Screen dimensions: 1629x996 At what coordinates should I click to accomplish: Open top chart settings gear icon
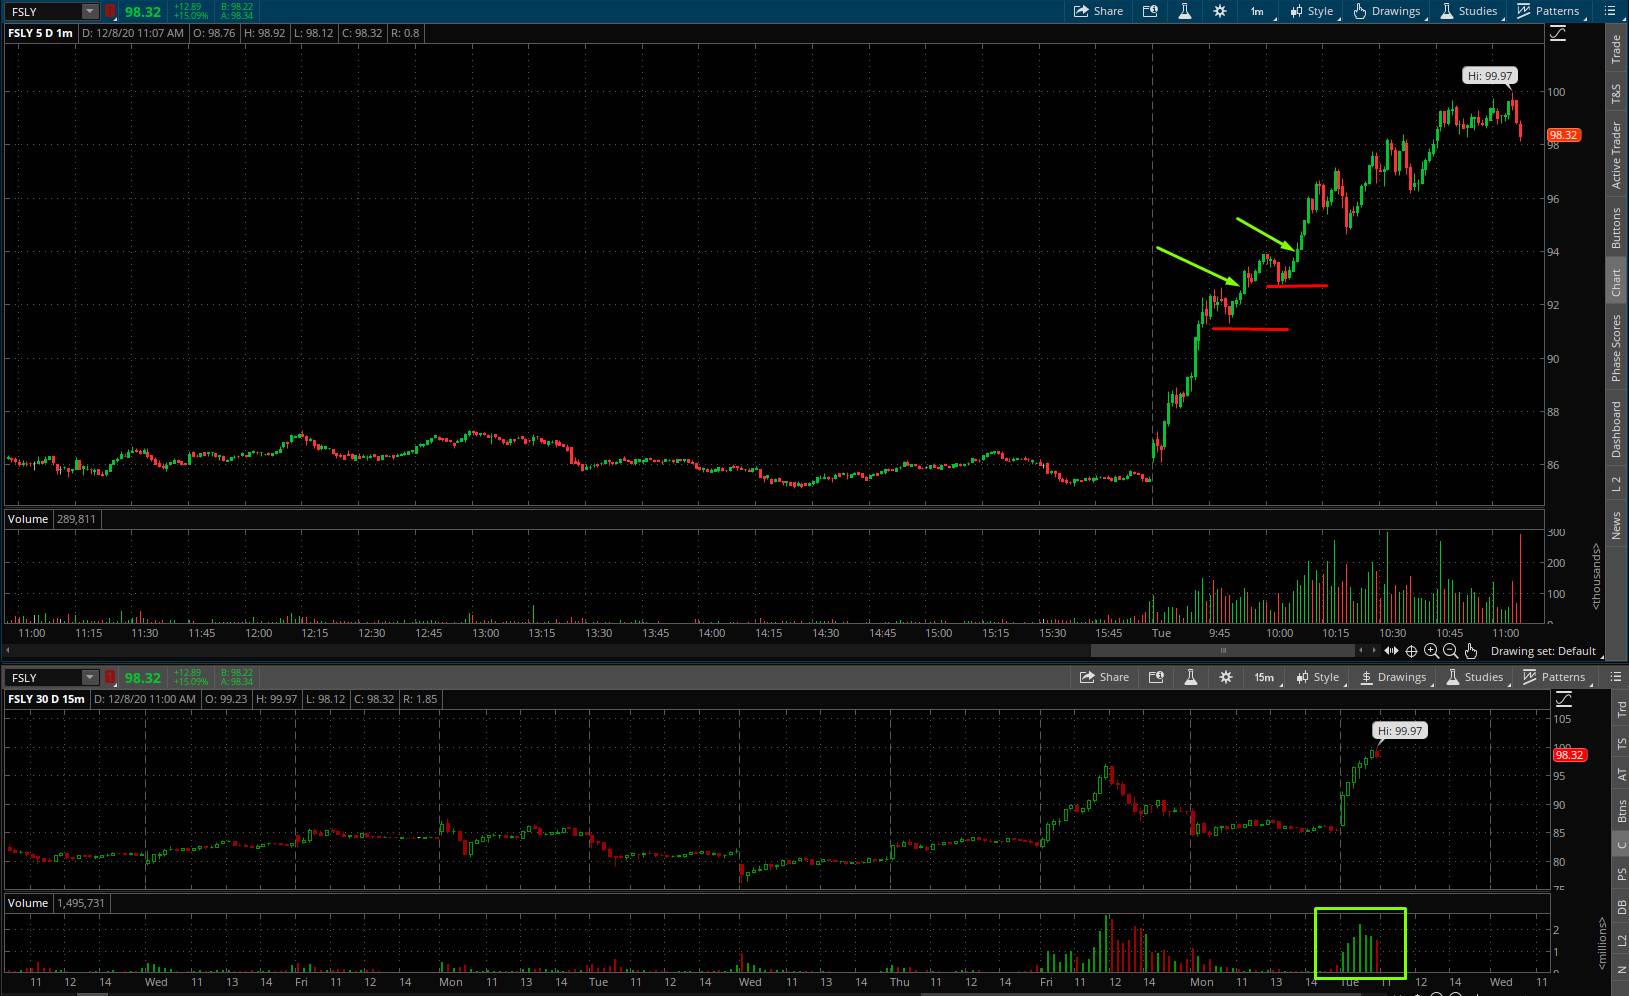pyautogui.click(x=1219, y=11)
